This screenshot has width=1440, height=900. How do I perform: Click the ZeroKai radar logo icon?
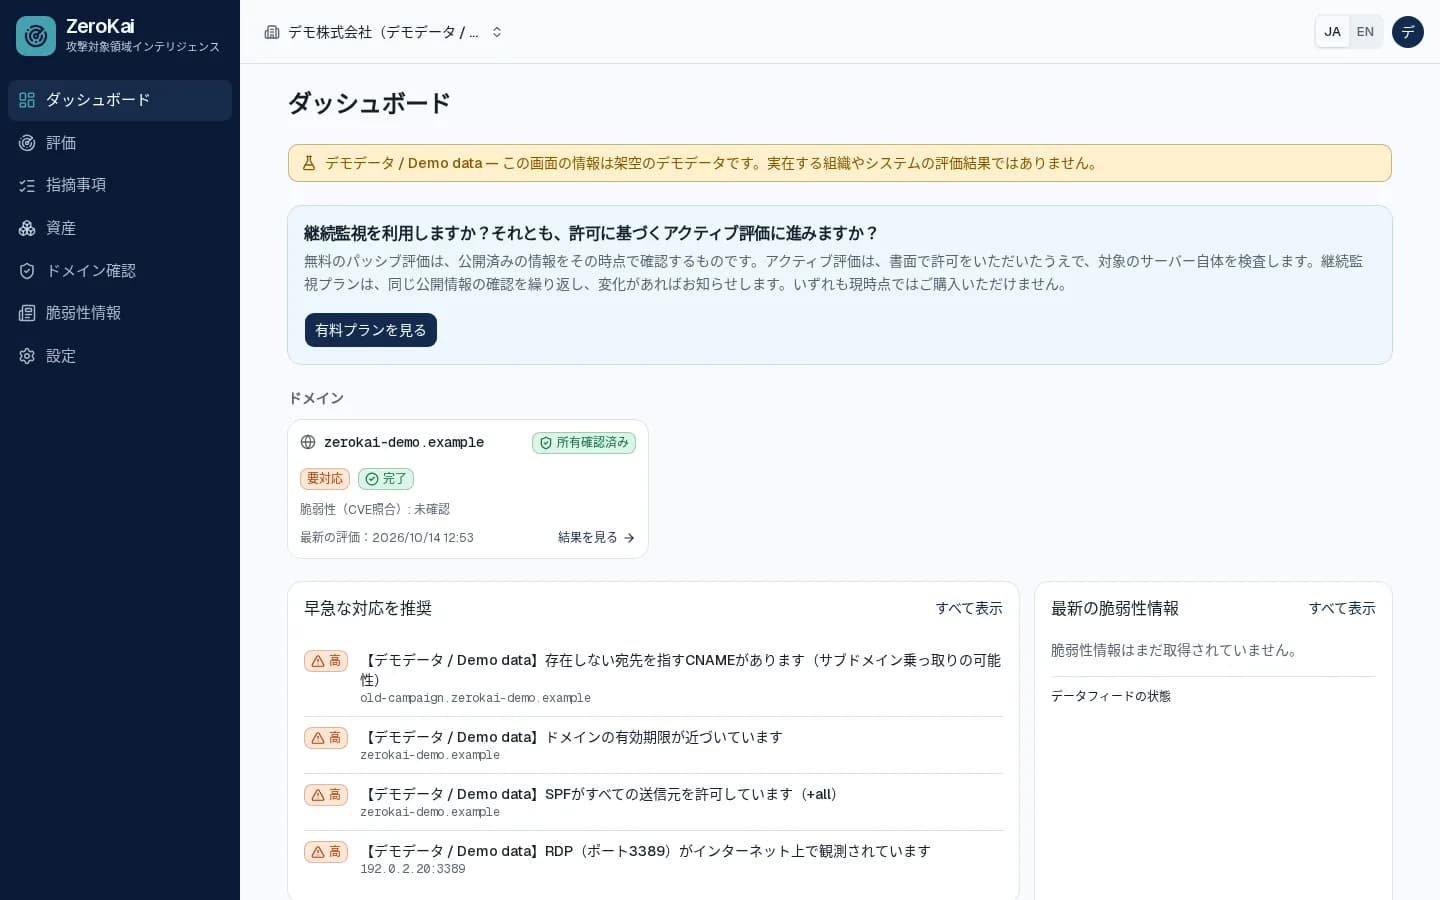(x=36, y=36)
